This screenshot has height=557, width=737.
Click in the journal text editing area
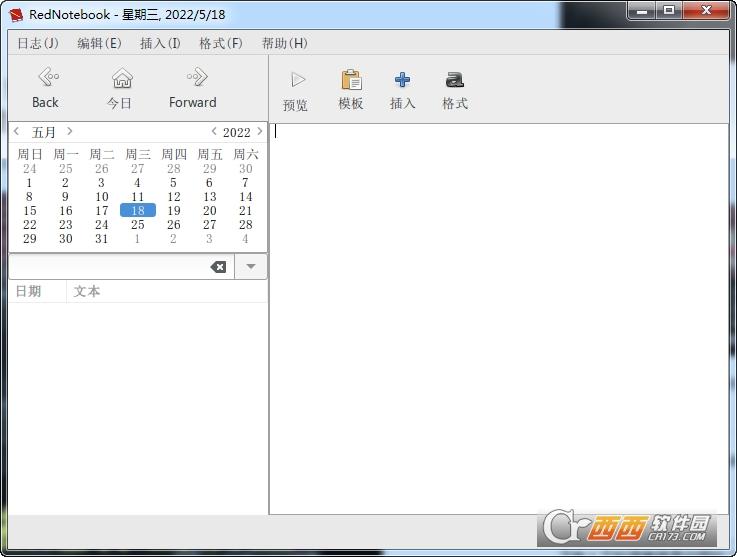coord(499,319)
